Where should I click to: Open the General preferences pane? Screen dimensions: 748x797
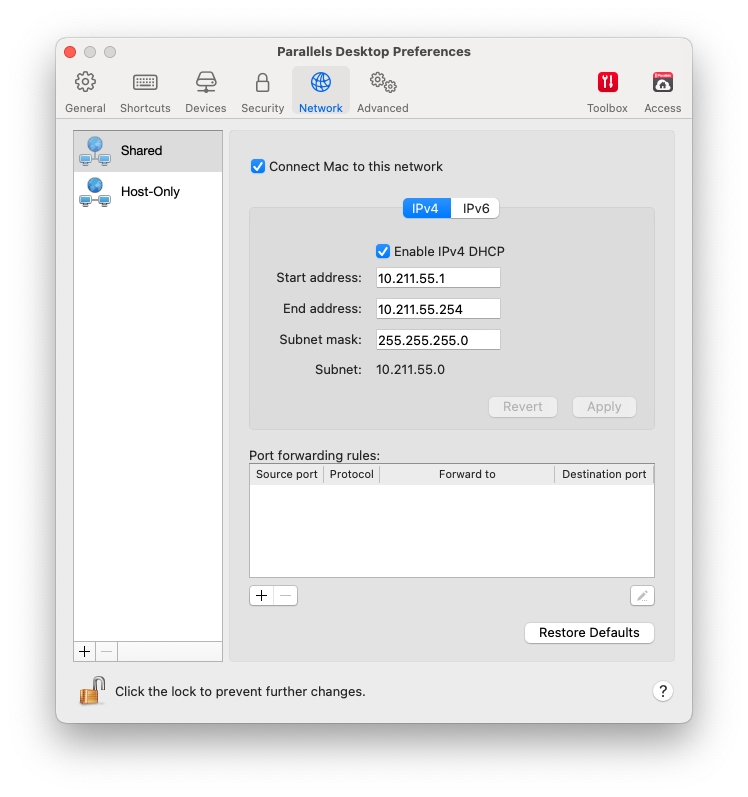pyautogui.click(x=85, y=92)
